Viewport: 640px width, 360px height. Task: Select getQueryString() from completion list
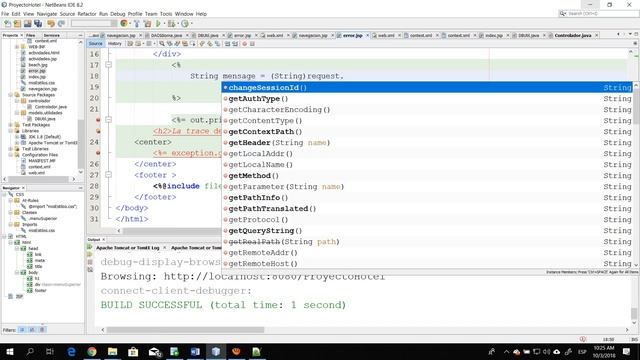tap(427, 231)
